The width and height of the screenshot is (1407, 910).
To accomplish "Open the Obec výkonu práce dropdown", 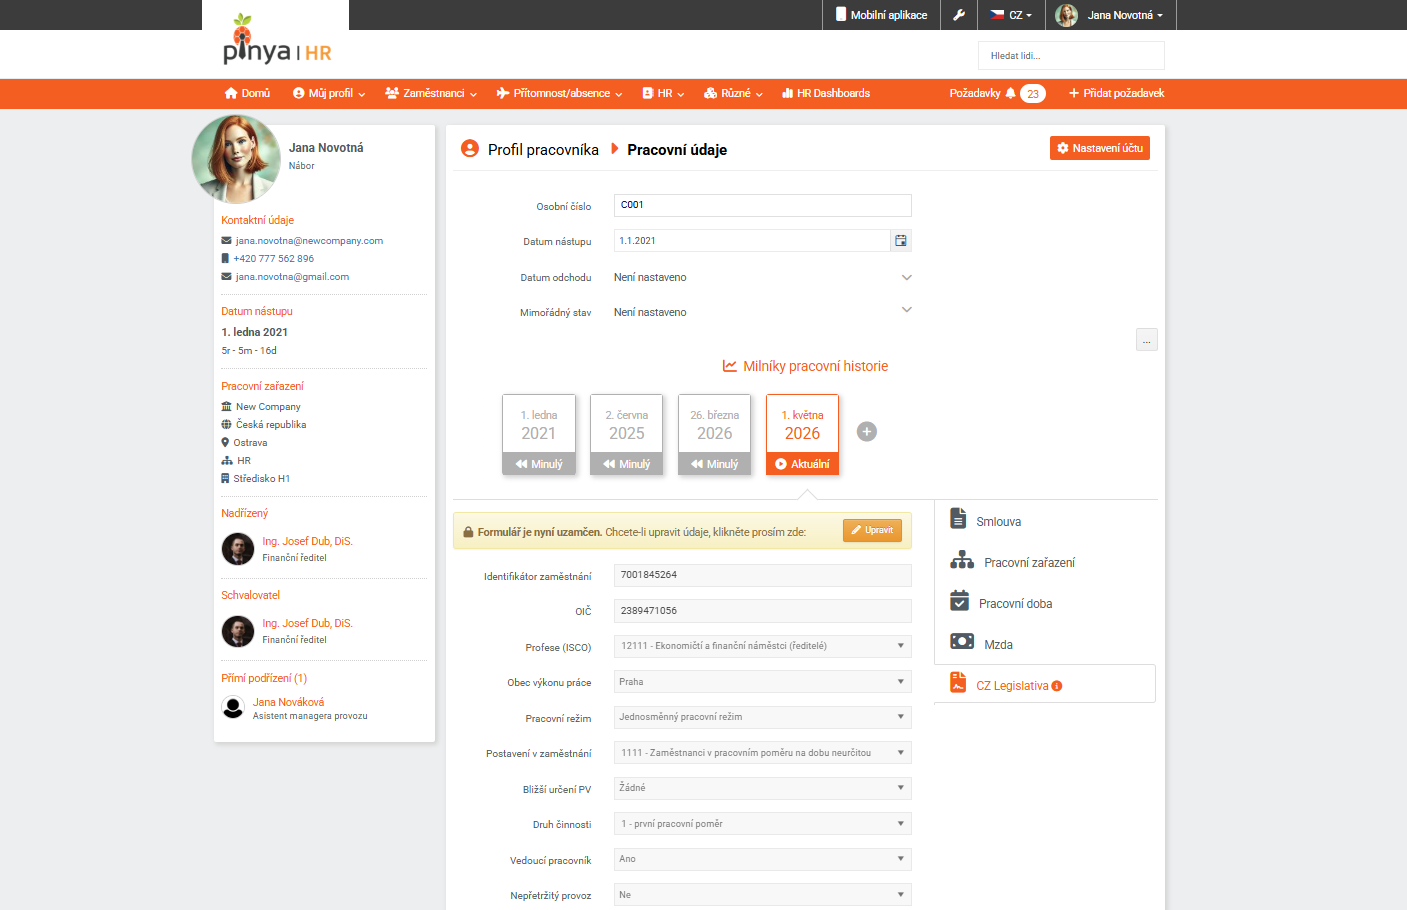I will coord(763,682).
